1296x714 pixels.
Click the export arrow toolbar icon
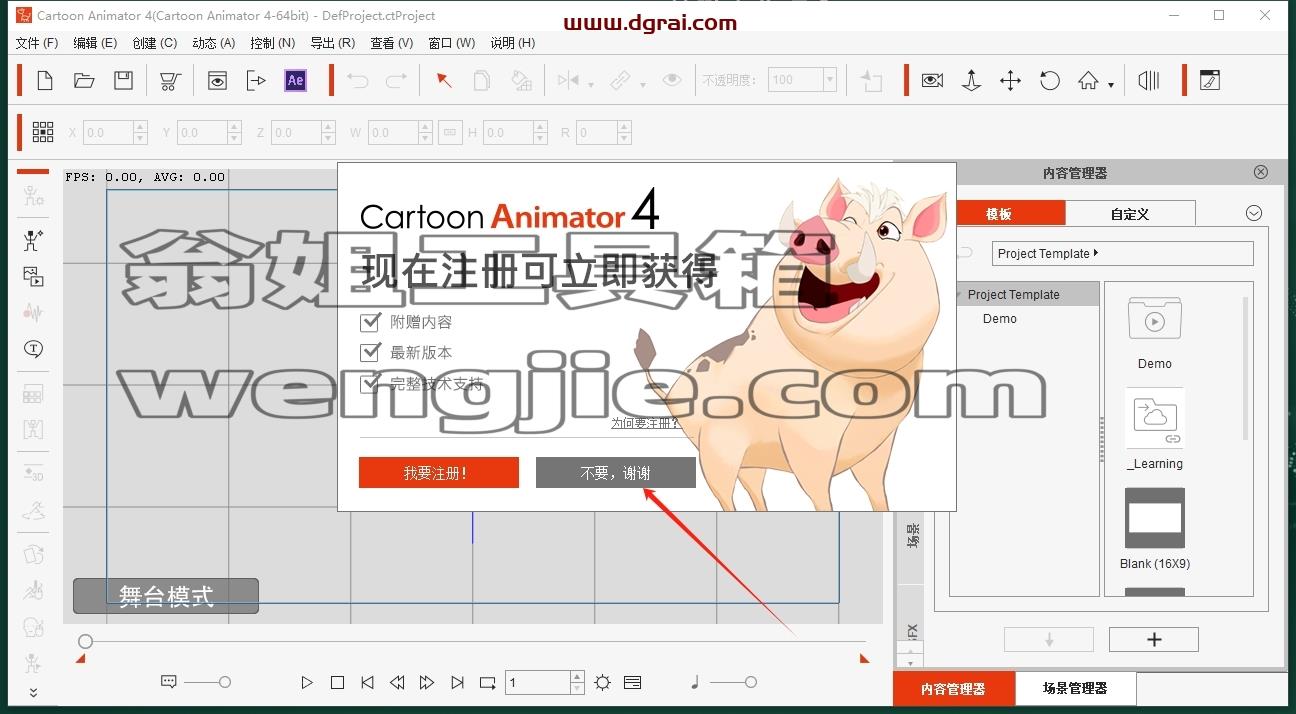256,81
